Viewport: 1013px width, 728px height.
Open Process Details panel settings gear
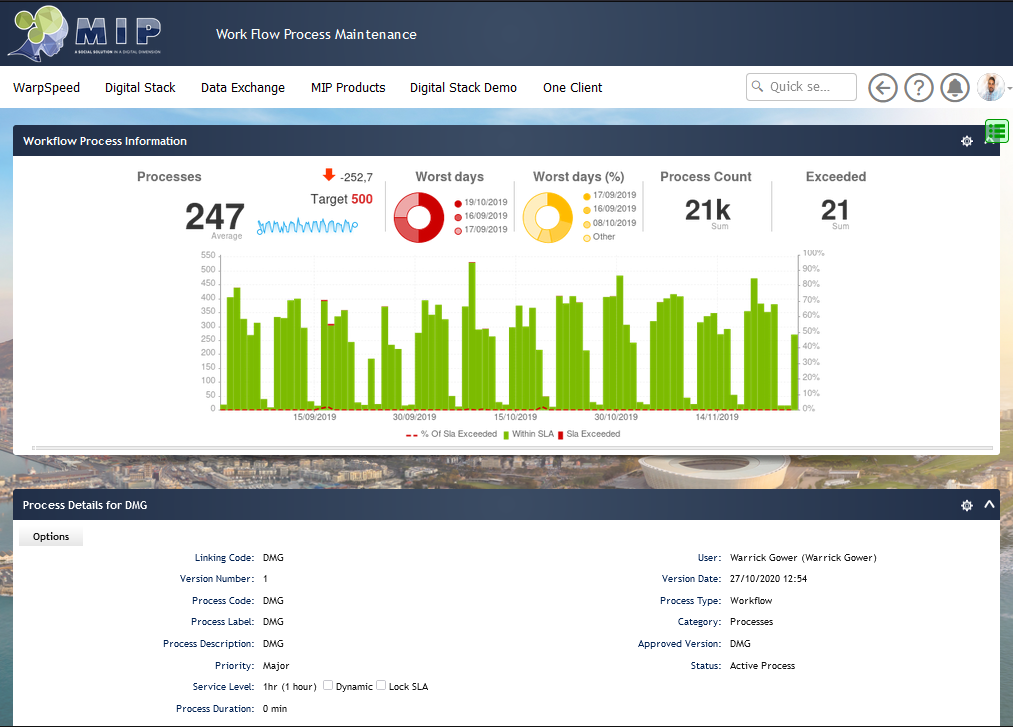pyautogui.click(x=966, y=506)
